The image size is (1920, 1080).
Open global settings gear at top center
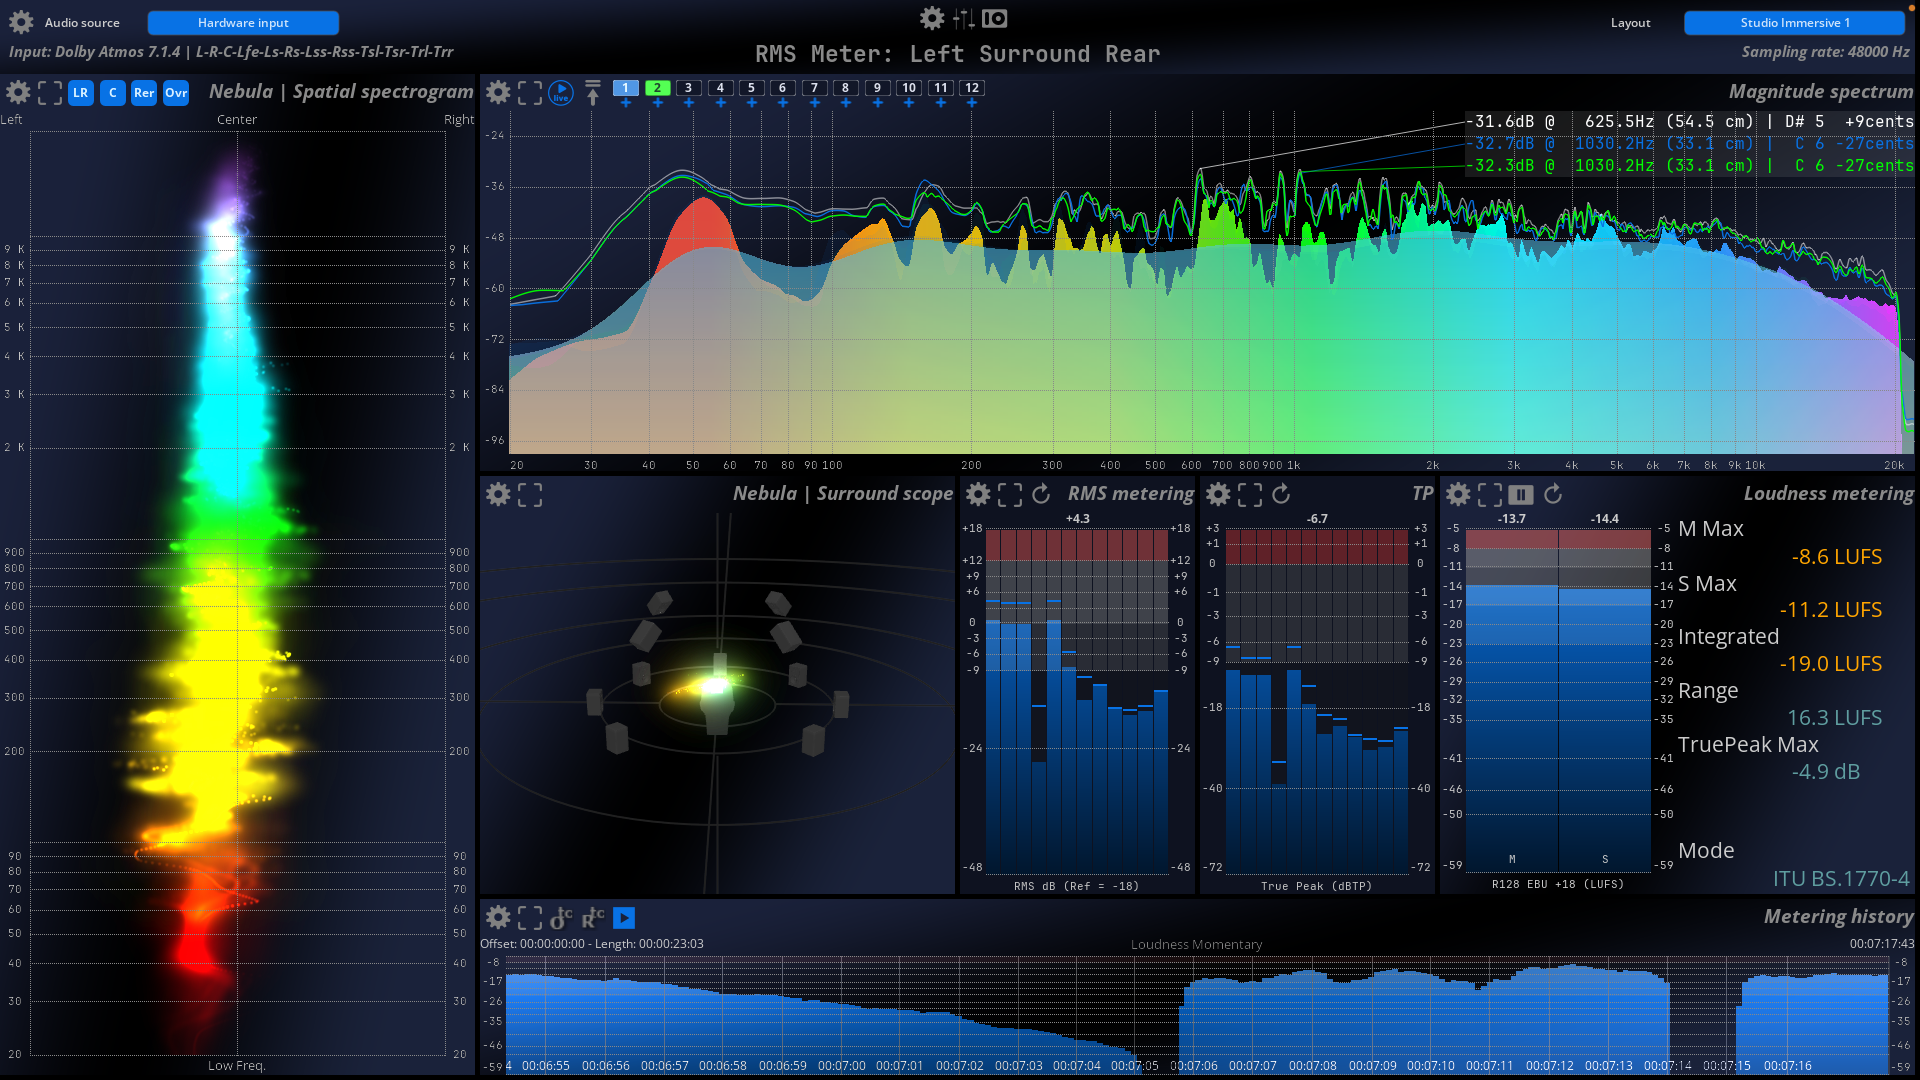point(932,18)
